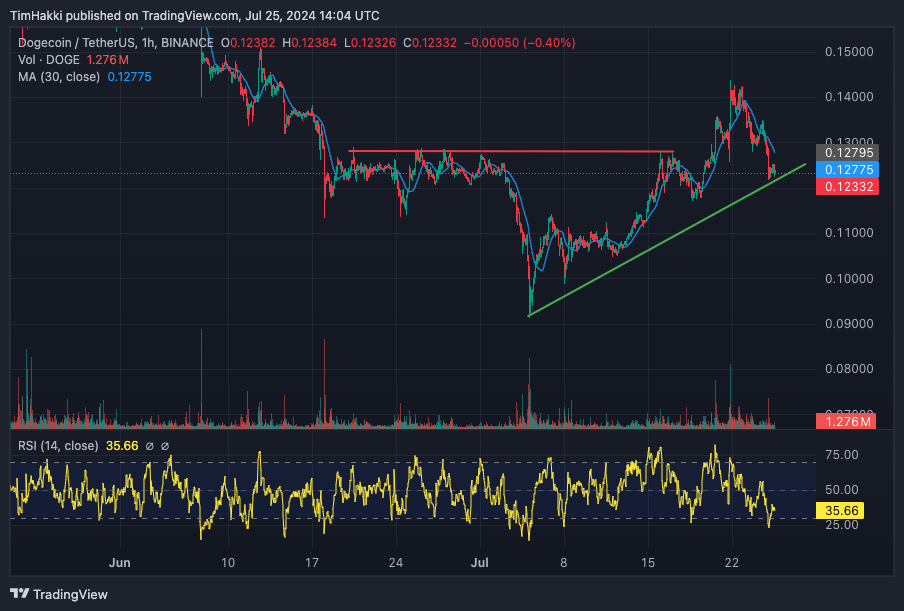Screen dimensions: 904x611
Task: Click the MA (30, close) indicator label
Action: point(59,77)
